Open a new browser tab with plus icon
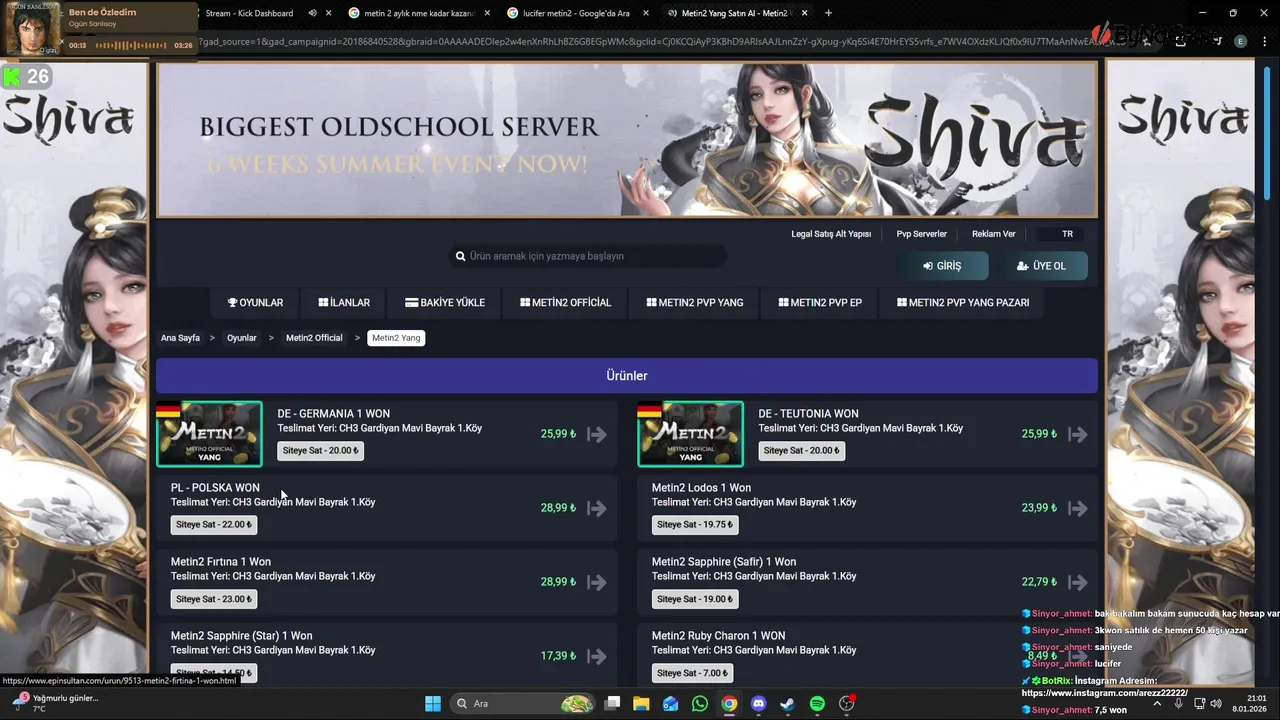 point(828,13)
